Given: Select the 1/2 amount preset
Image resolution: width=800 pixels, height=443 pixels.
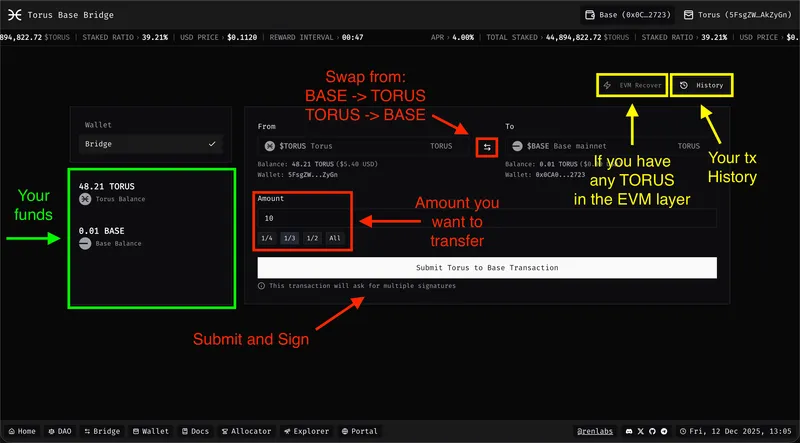Looking at the screenshot, I should click(312, 238).
